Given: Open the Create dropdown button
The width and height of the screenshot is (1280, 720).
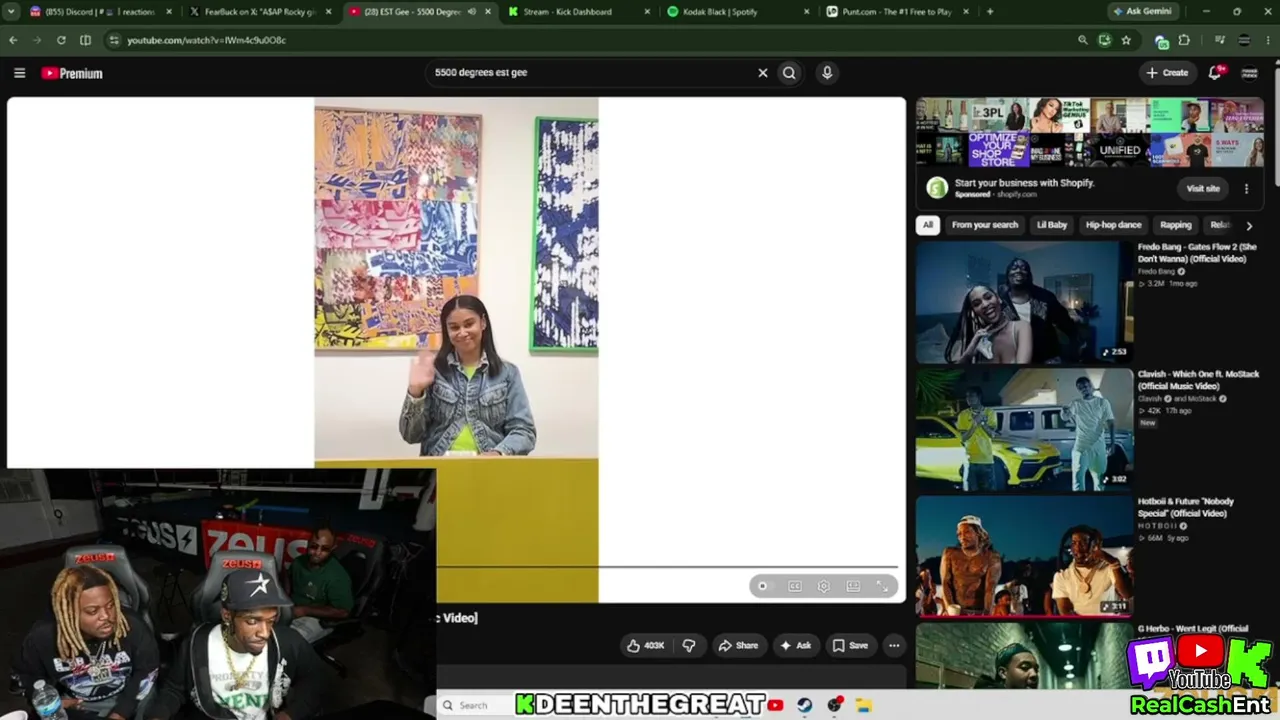Looking at the screenshot, I should point(1167,72).
